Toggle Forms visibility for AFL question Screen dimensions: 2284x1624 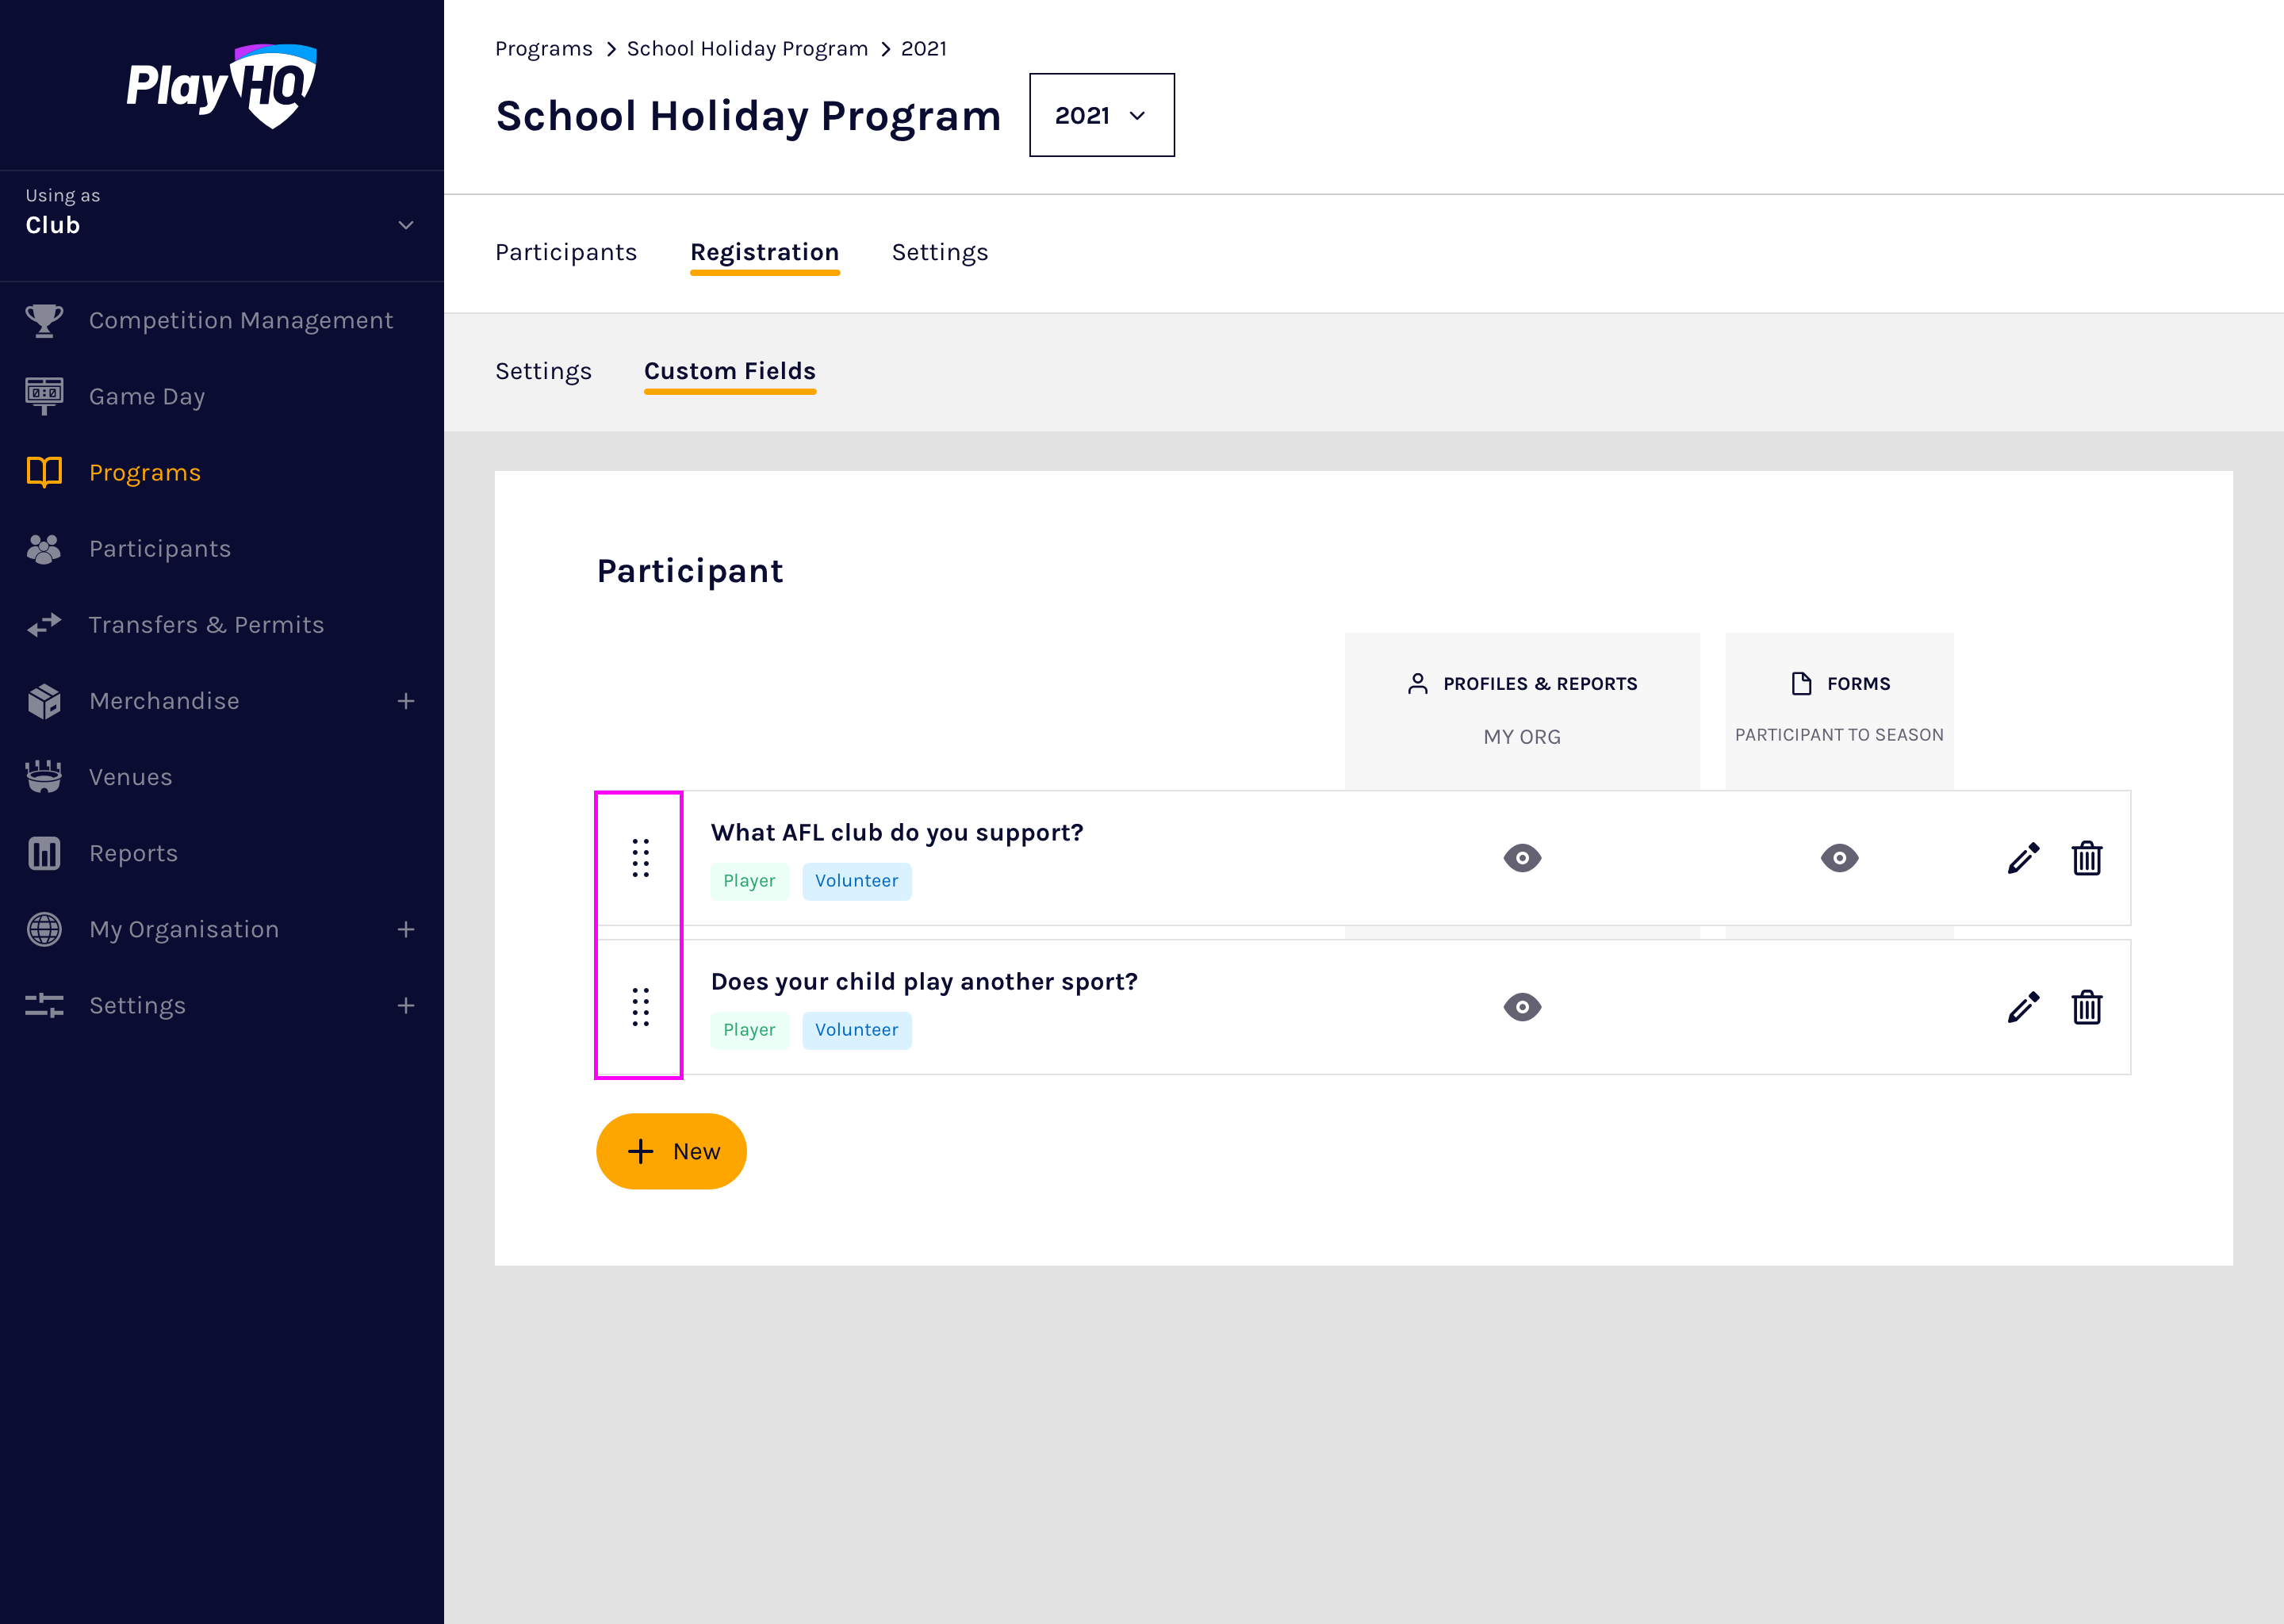click(1838, 858)
